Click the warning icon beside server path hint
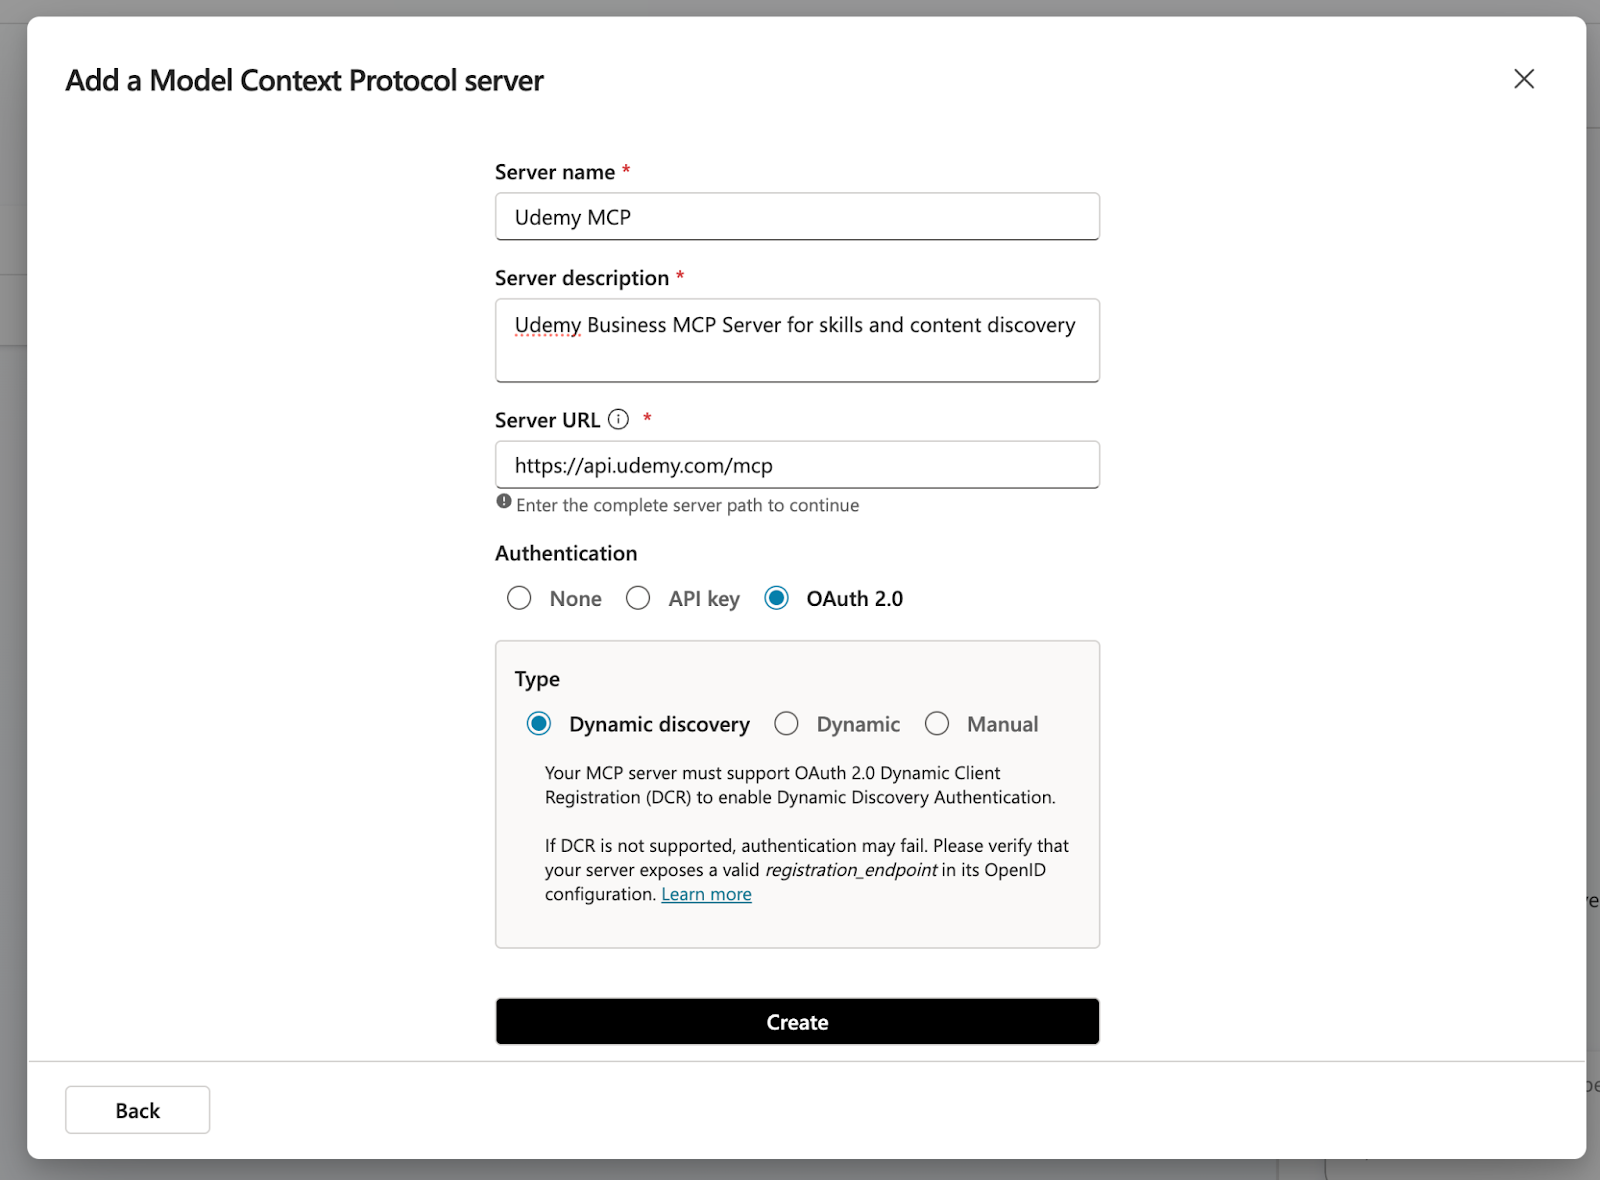The height and width of the screenshot is (1180, 1600). pos(504,502)
